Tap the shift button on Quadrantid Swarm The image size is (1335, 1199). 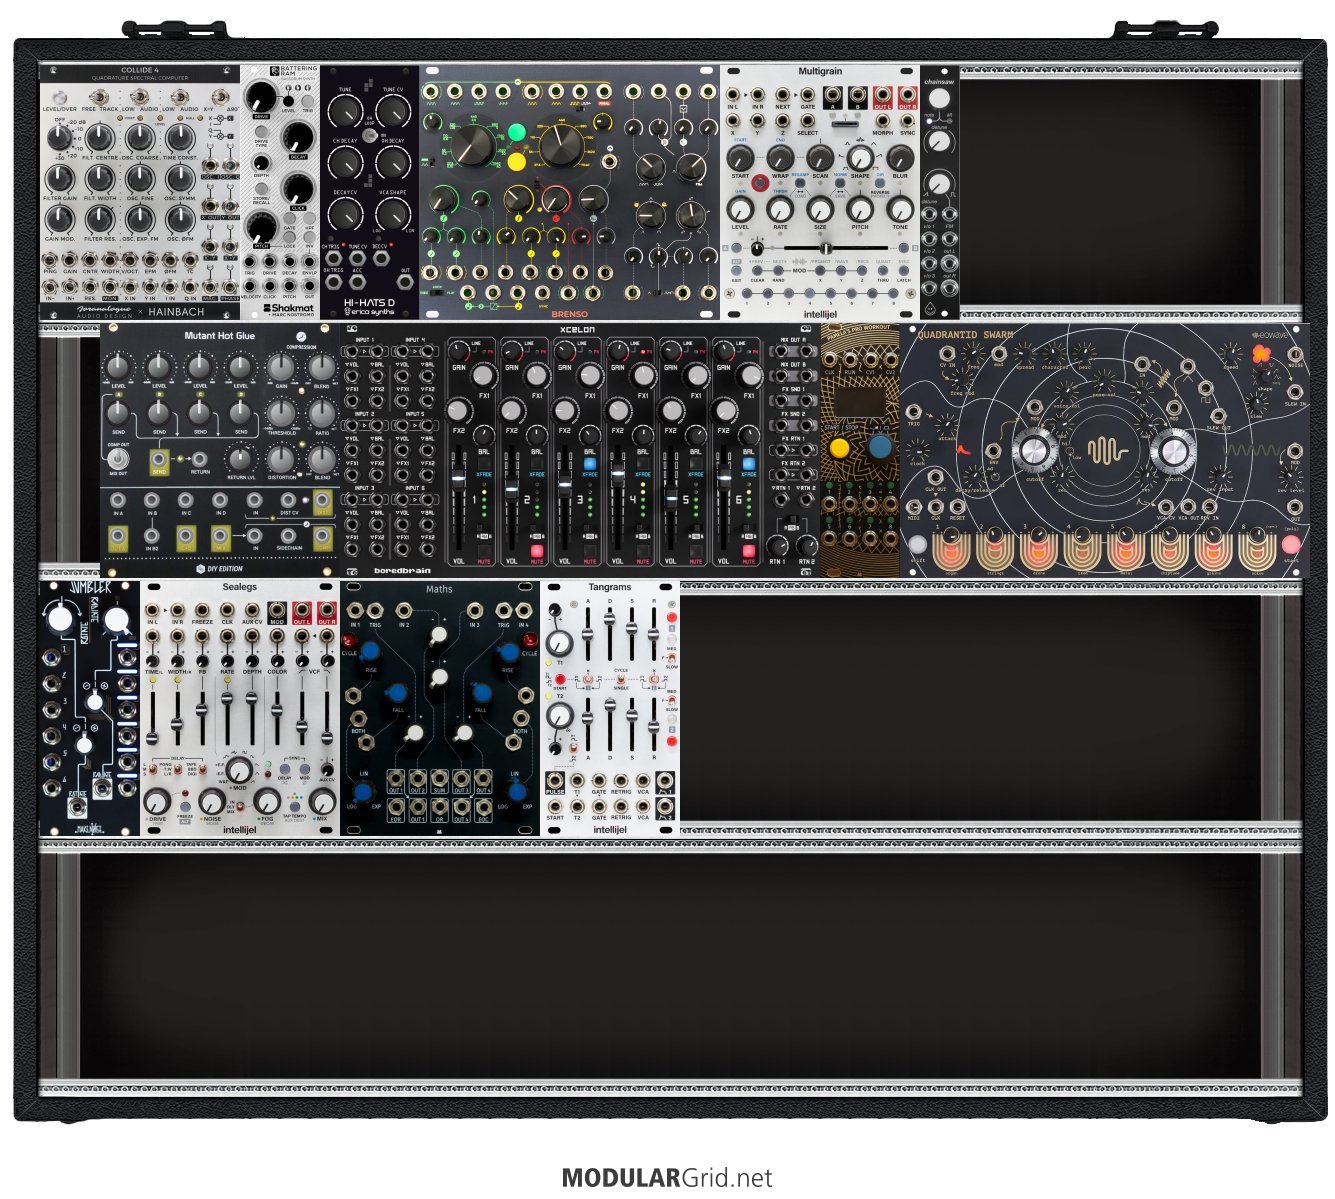[x=918, y=545]
